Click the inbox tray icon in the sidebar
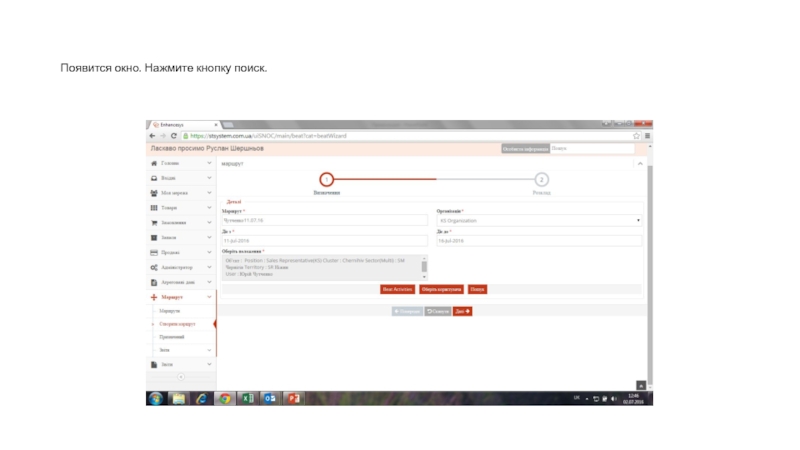 click(154, 178)
